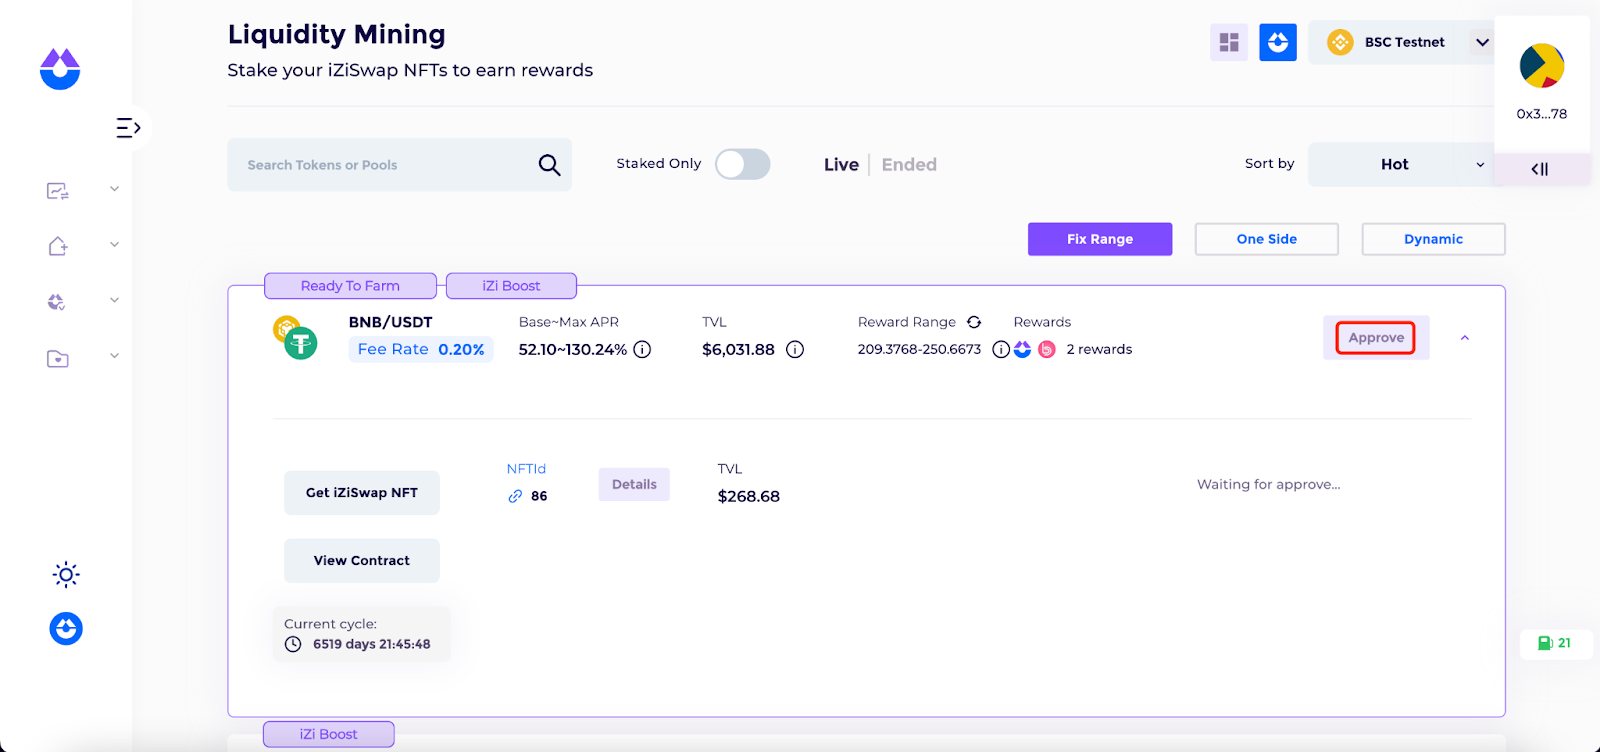This screenshot has height=752, width=1600.
Task: Switch theme with the sun icon
Action: coord(66,574)
